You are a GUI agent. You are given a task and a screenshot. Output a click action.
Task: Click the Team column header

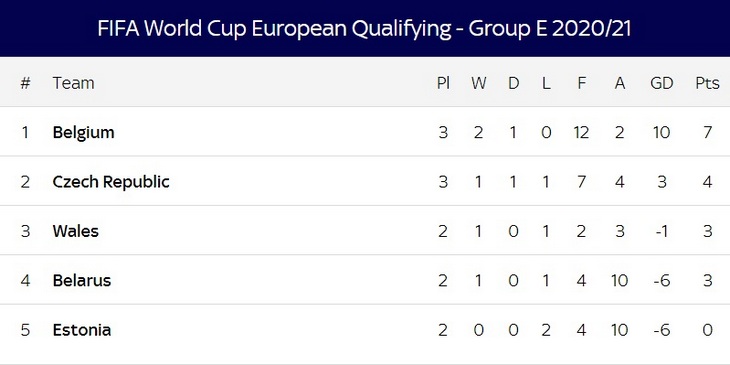(x=73, y=83)
